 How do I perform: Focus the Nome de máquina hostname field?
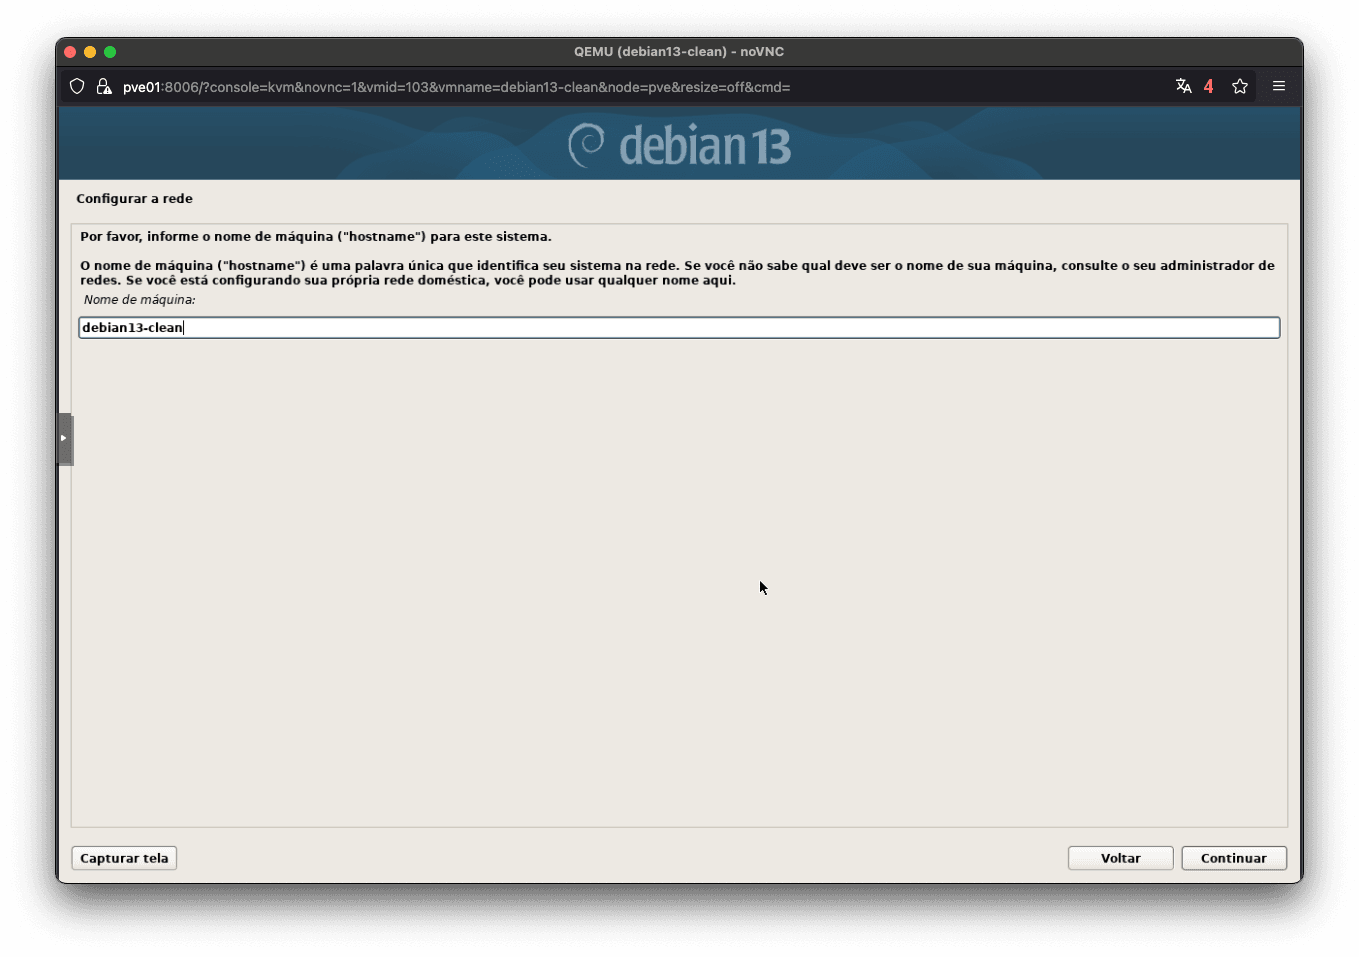679,328
